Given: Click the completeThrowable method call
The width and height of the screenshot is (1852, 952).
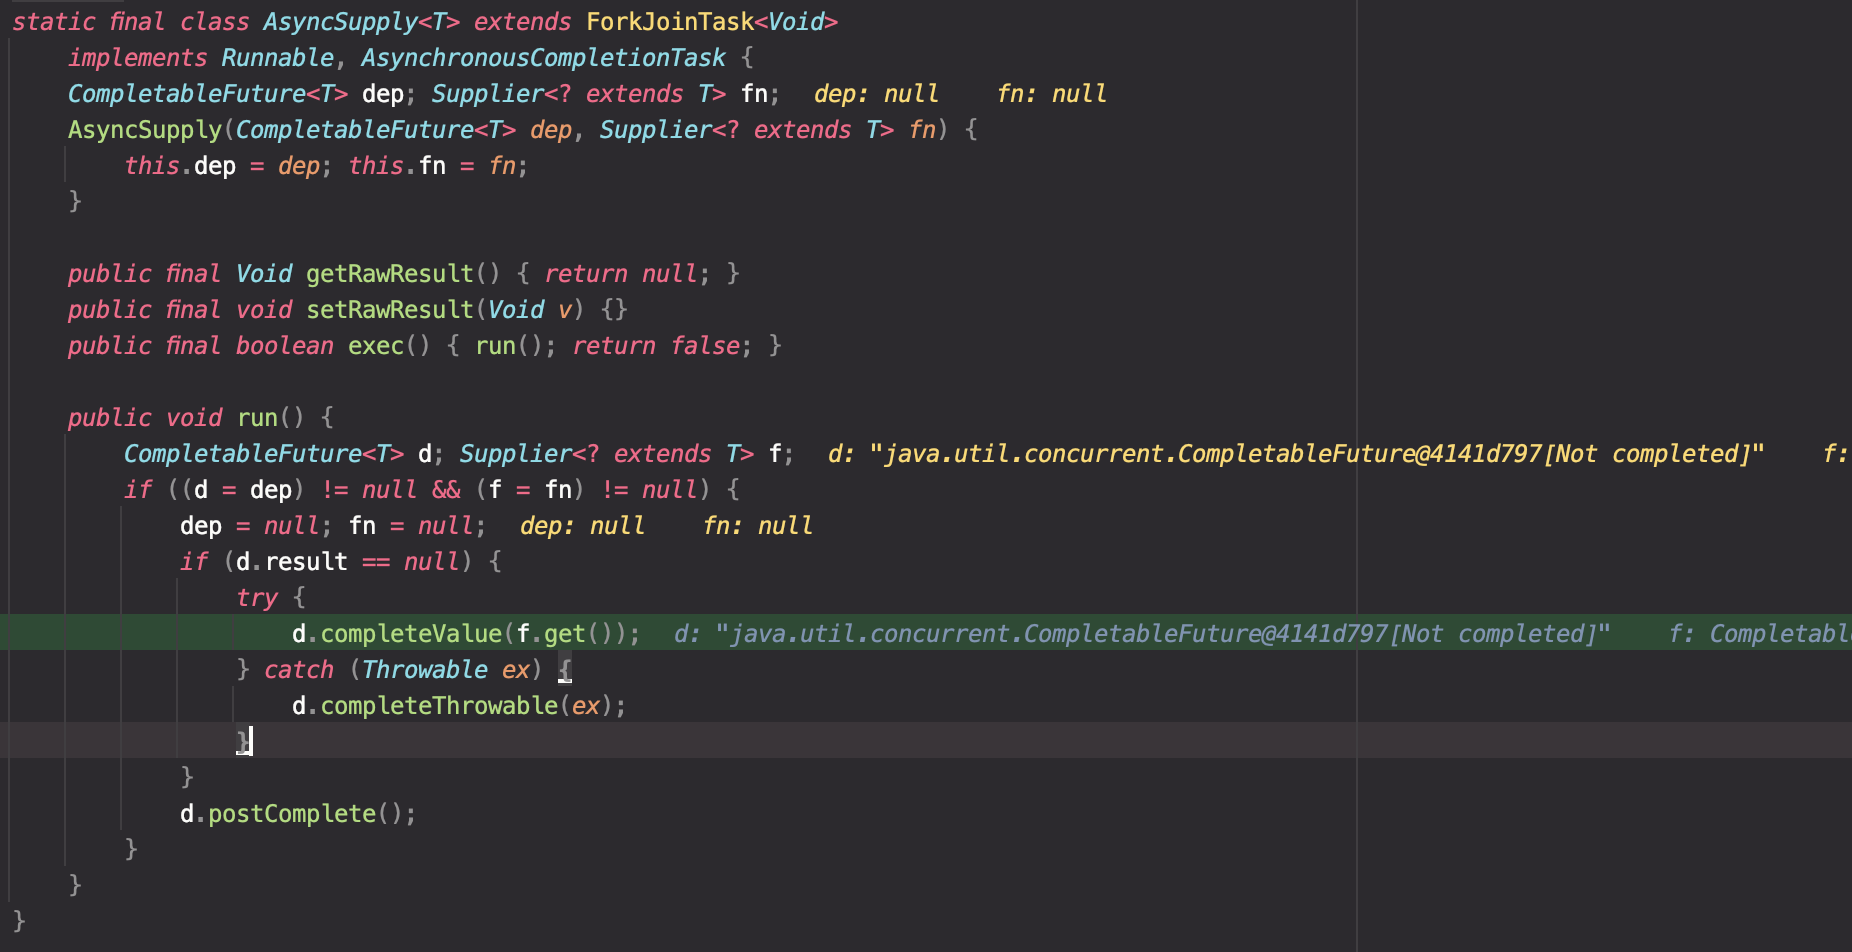Looking at the screenshot, I should [x=439, y=706].
